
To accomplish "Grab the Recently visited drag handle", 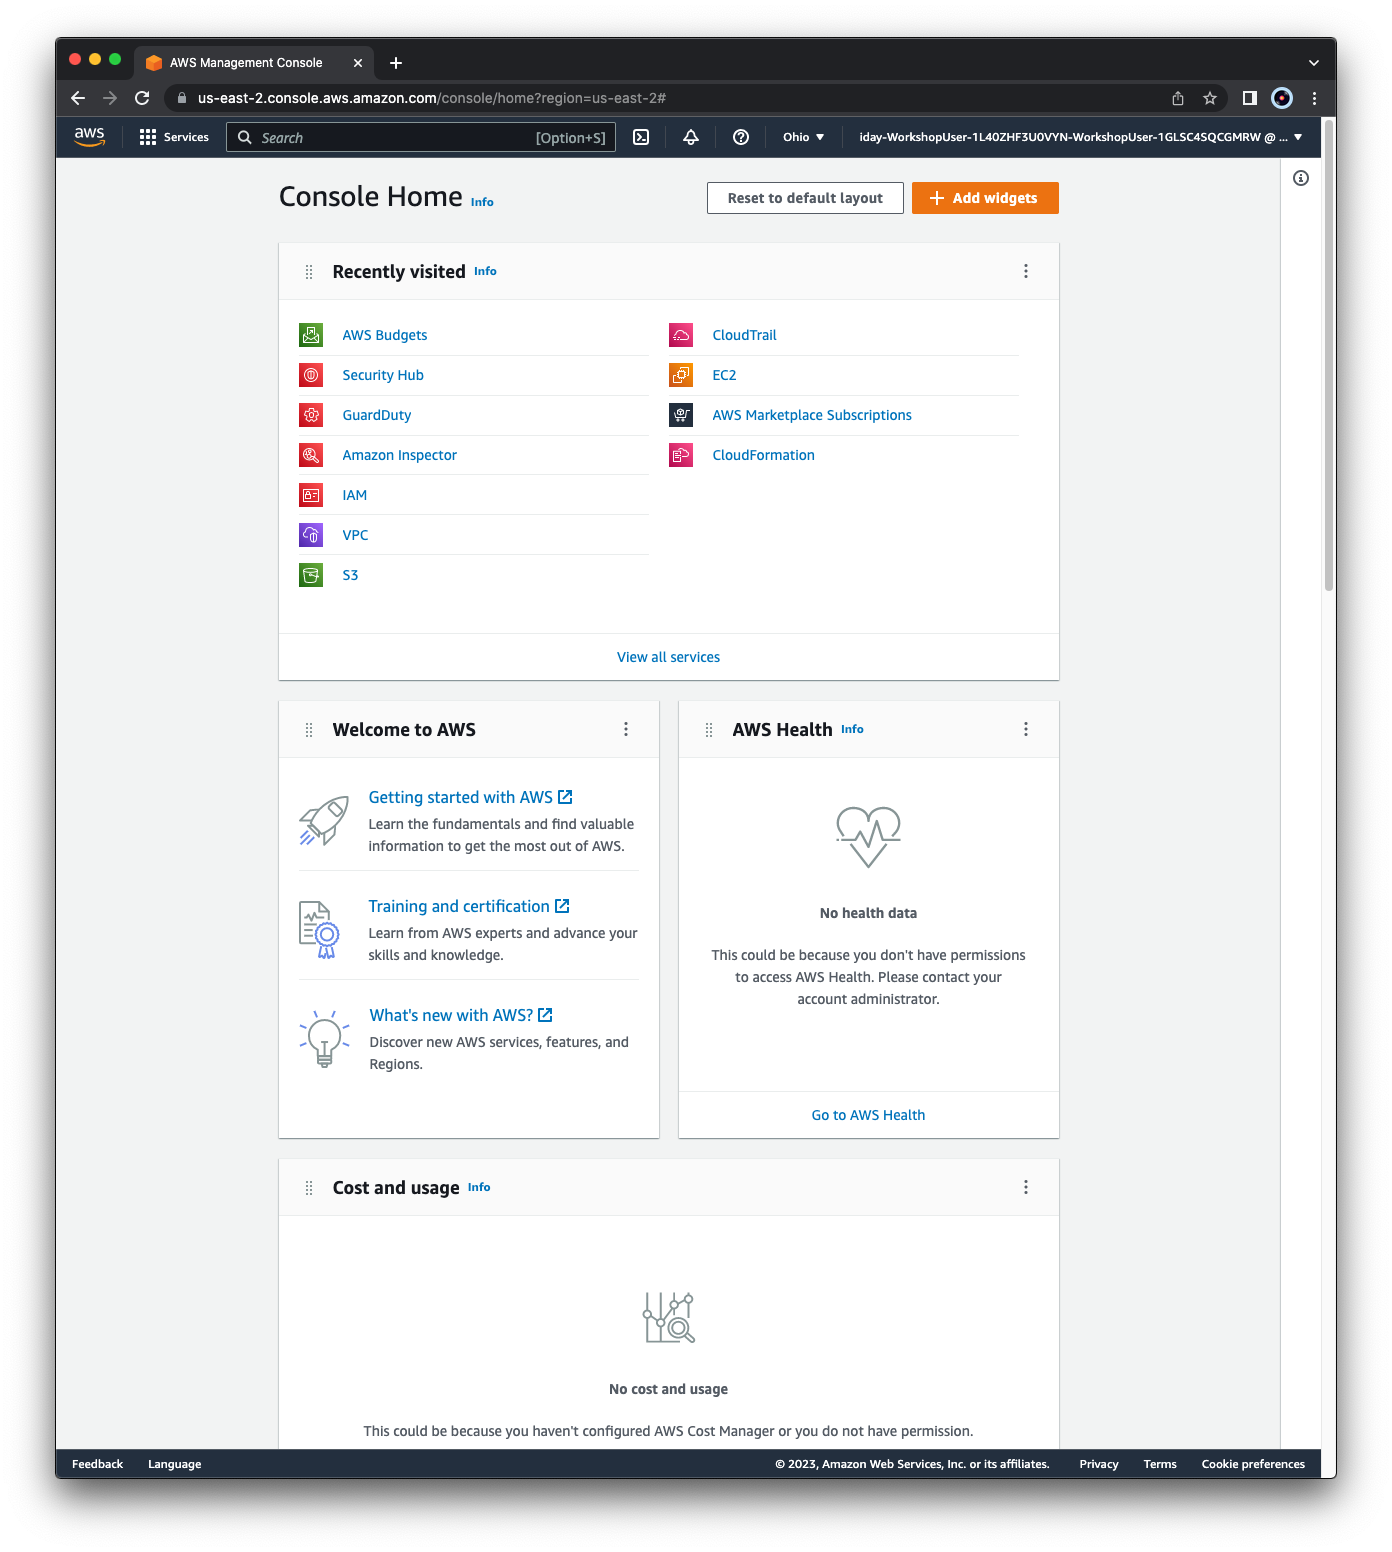I will [309, 272].
